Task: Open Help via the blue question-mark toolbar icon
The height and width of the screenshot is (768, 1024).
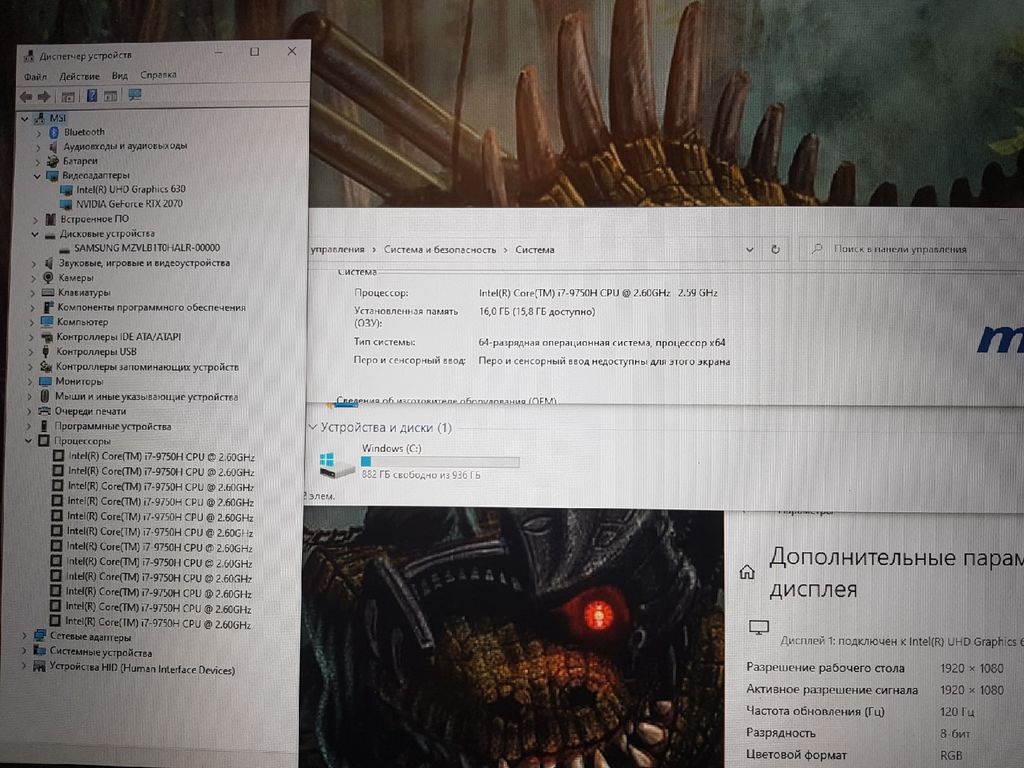Action: click(92, 96)
